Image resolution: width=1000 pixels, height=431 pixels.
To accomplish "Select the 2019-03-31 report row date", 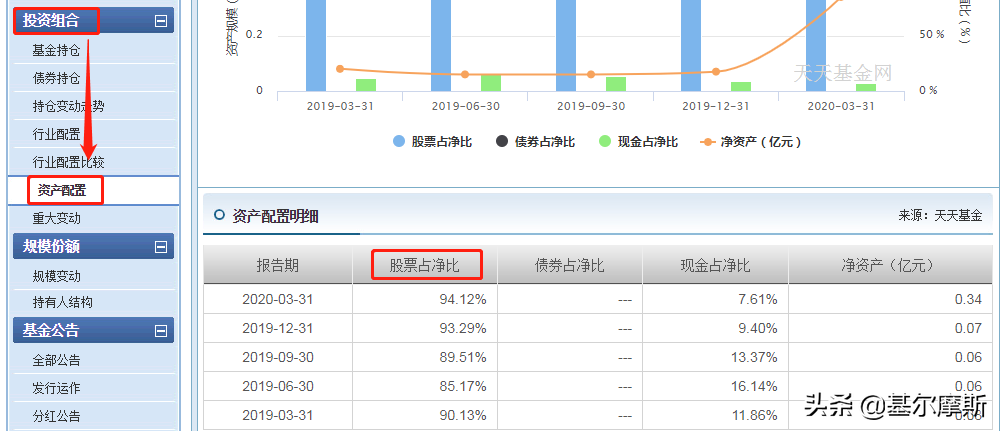I will 277,415.
